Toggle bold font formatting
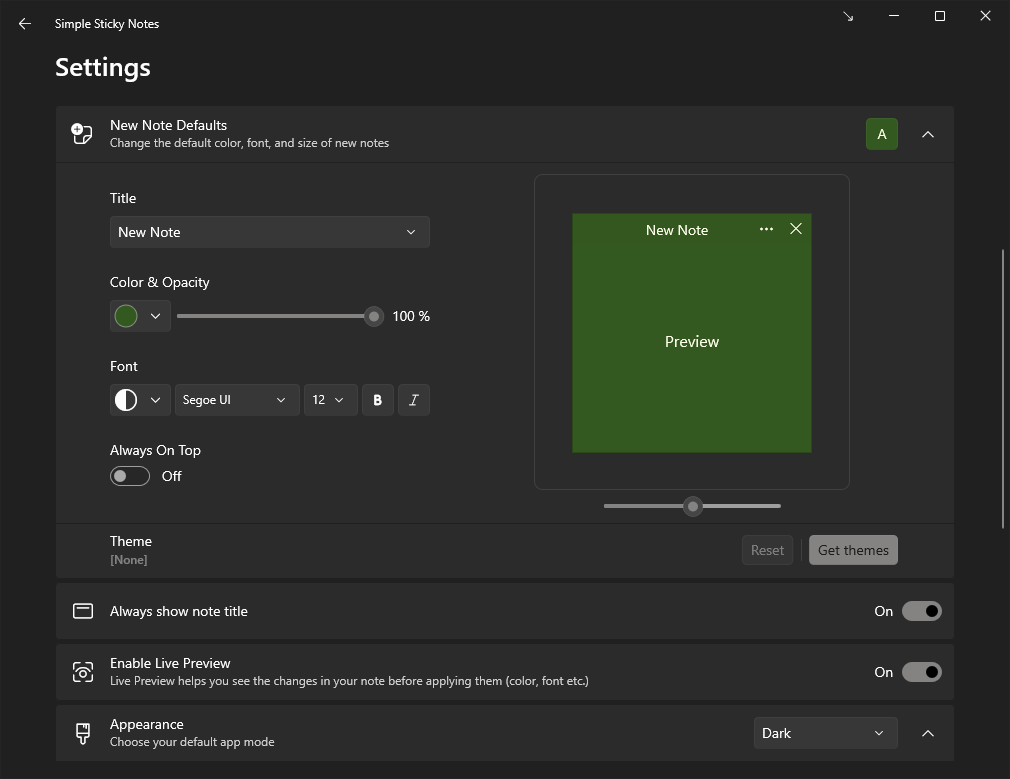This screenshot has width=1010, height=779. 377,399
